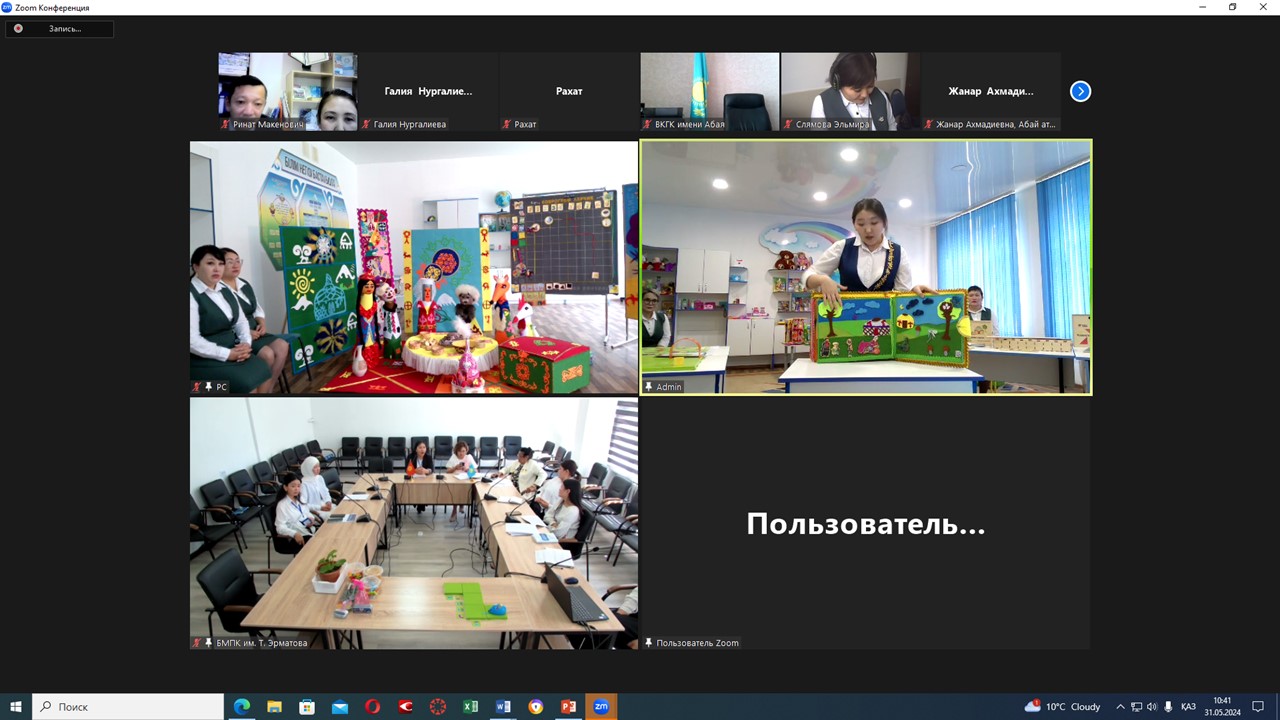
Task: Open Windows notification center
Action: 1258,707
